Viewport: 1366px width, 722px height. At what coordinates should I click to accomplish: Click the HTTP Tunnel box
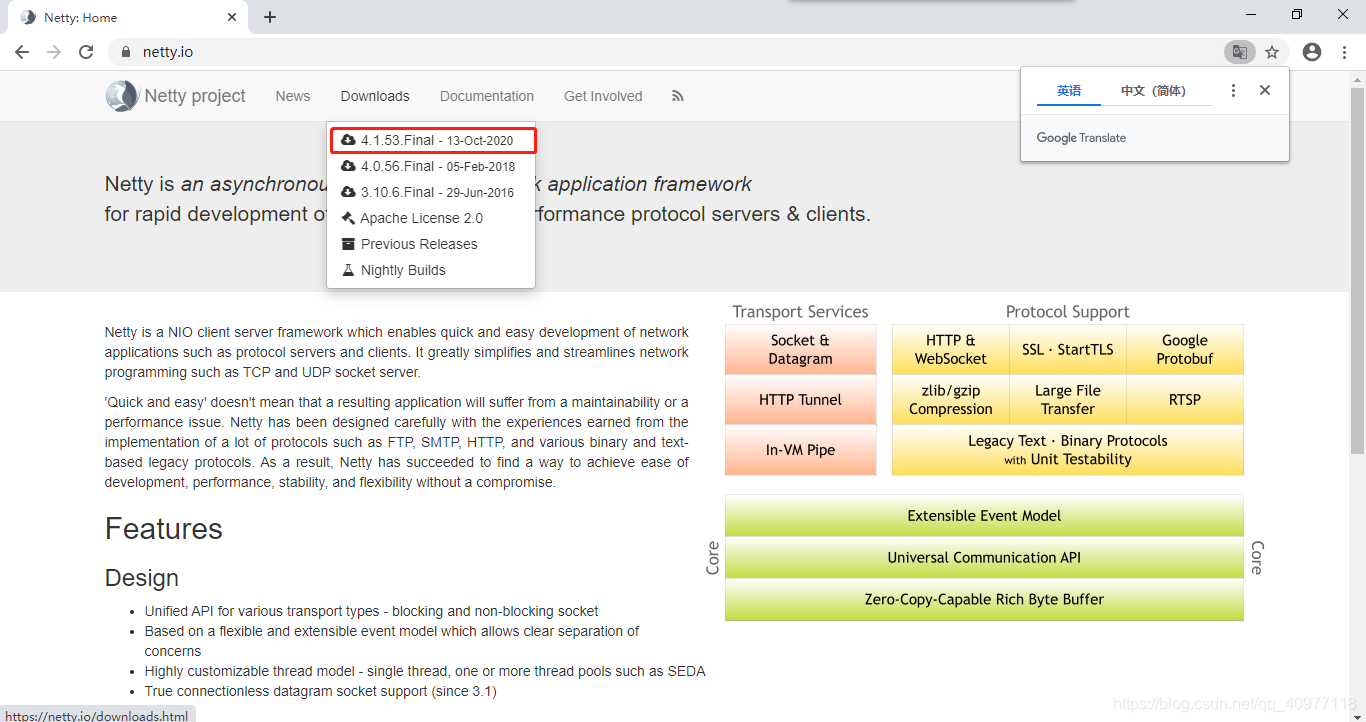800,399
